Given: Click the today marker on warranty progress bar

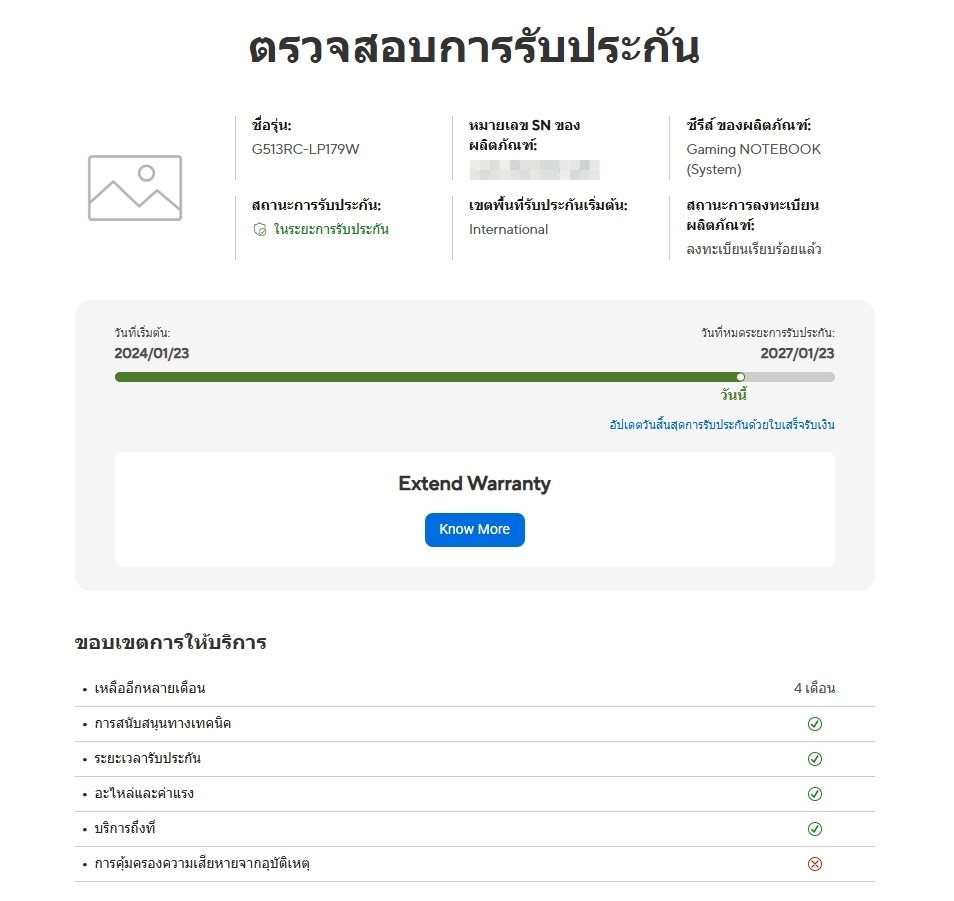Looking at the screenshot, I should tap(740, 377).
